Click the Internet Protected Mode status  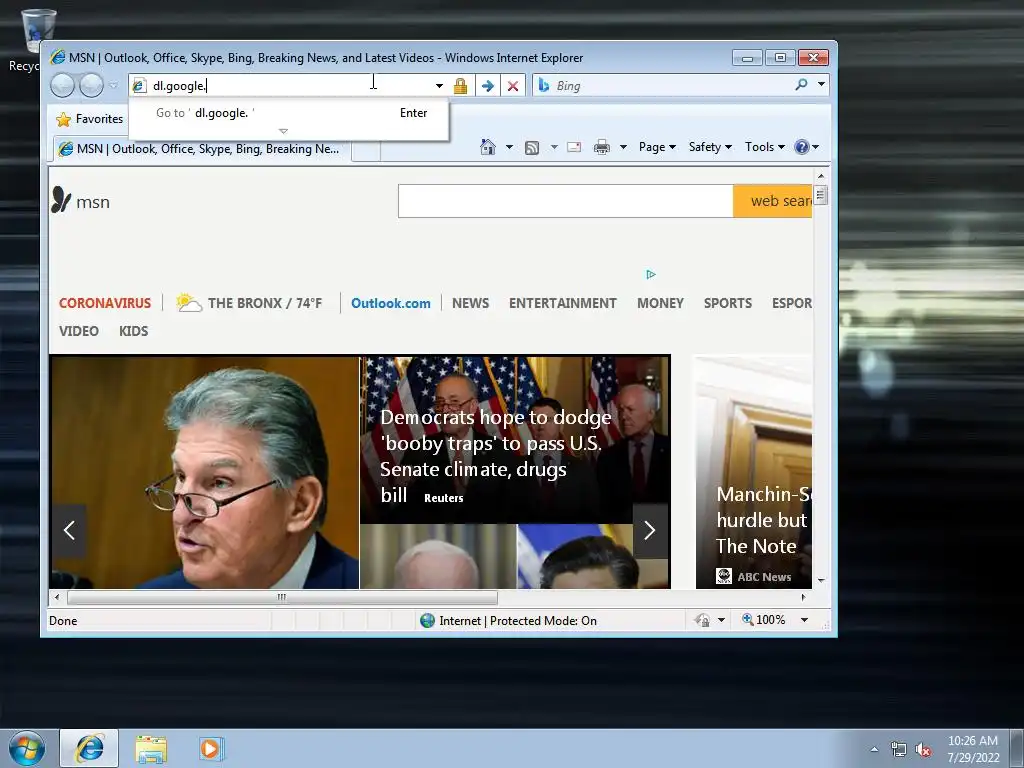coord(508,620)
